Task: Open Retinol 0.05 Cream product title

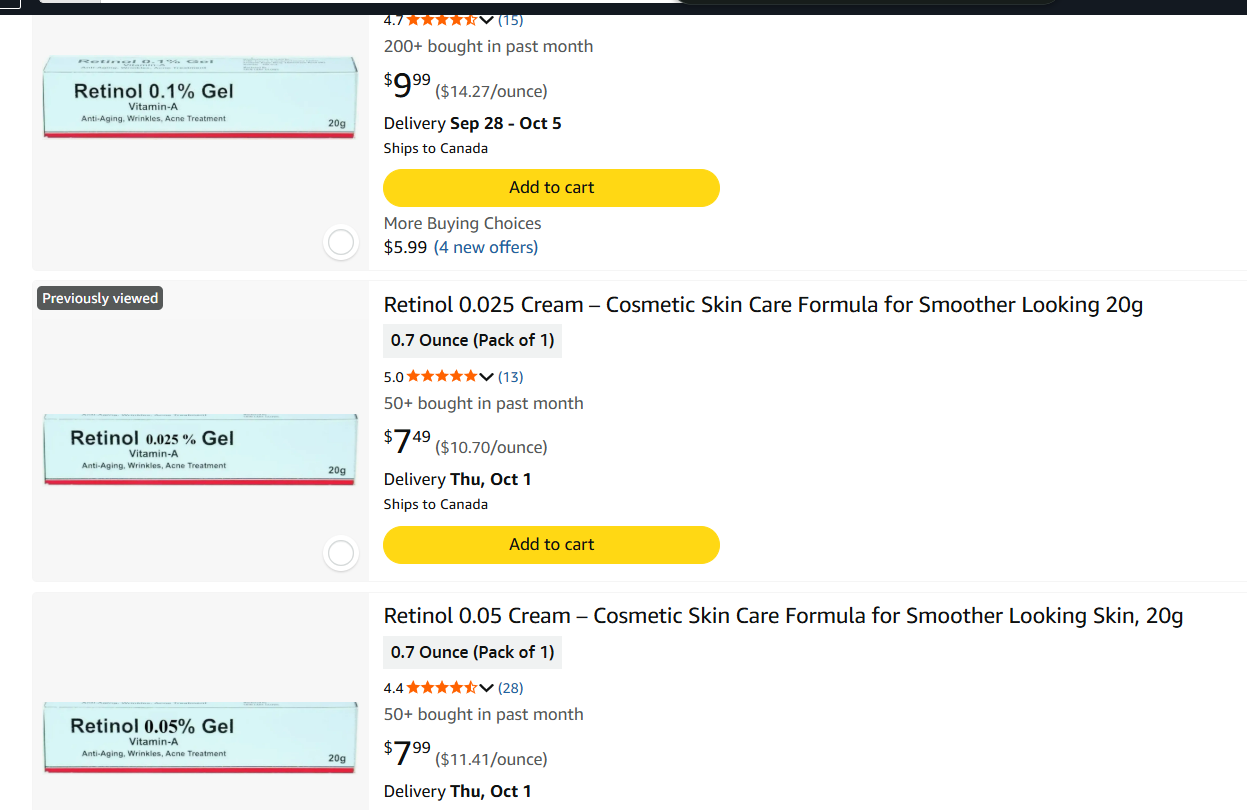Action: coord(783,616)
